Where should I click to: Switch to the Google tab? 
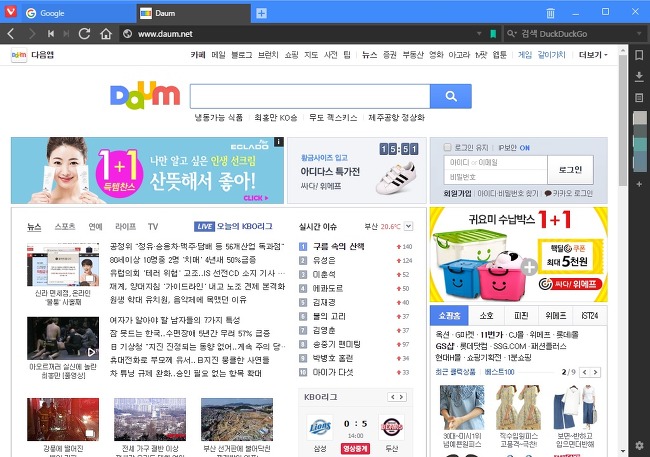click(79, 13)
